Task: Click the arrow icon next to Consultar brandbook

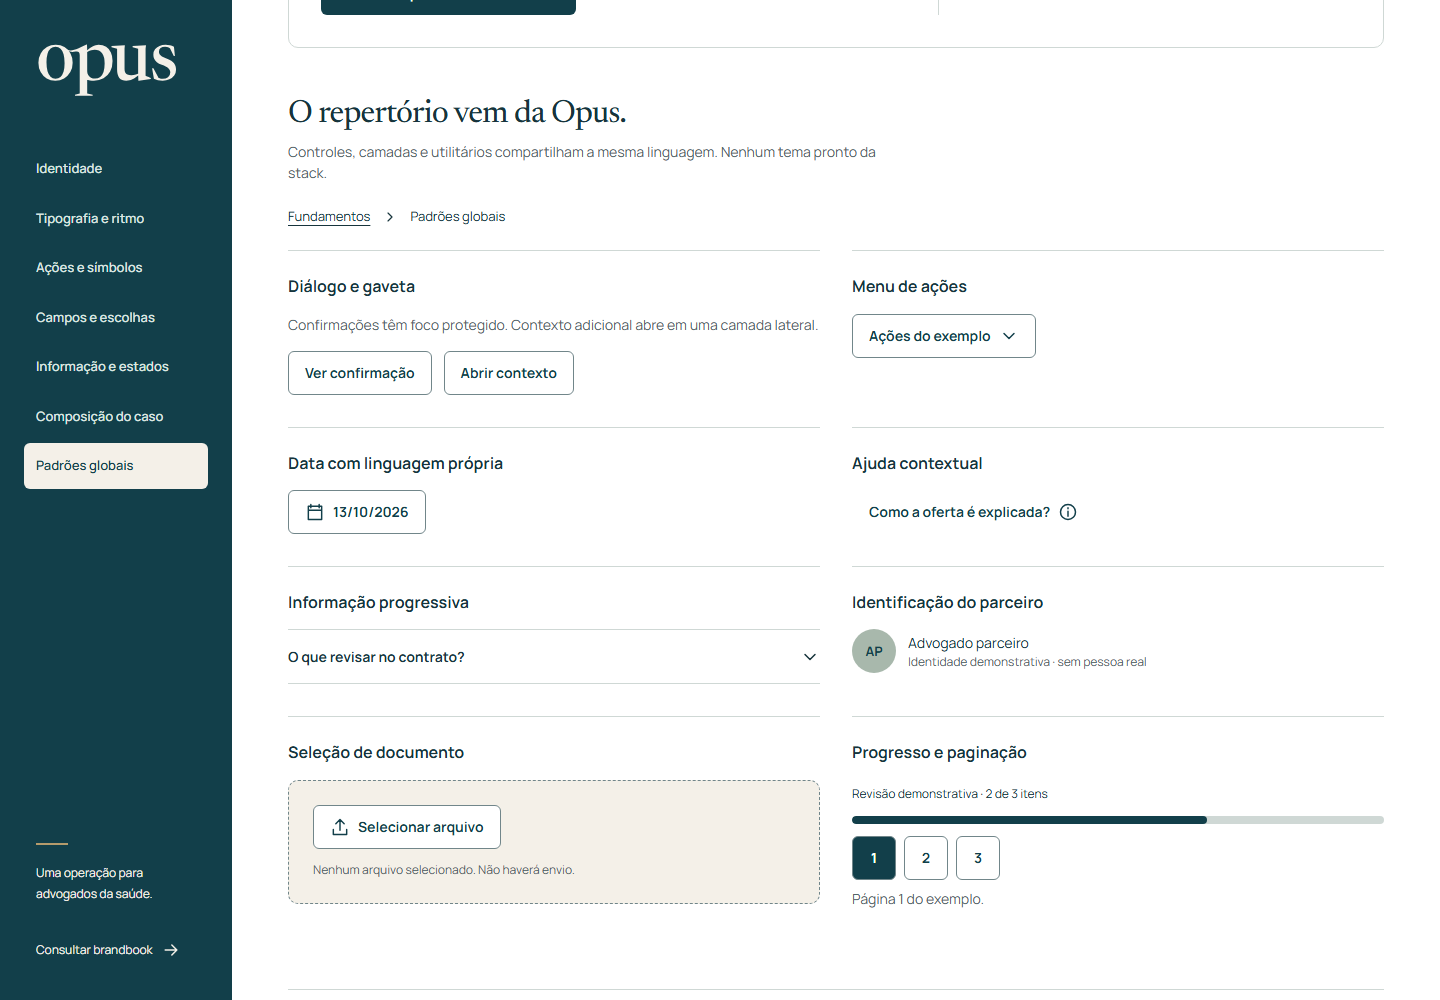Action: pos(171,950)
